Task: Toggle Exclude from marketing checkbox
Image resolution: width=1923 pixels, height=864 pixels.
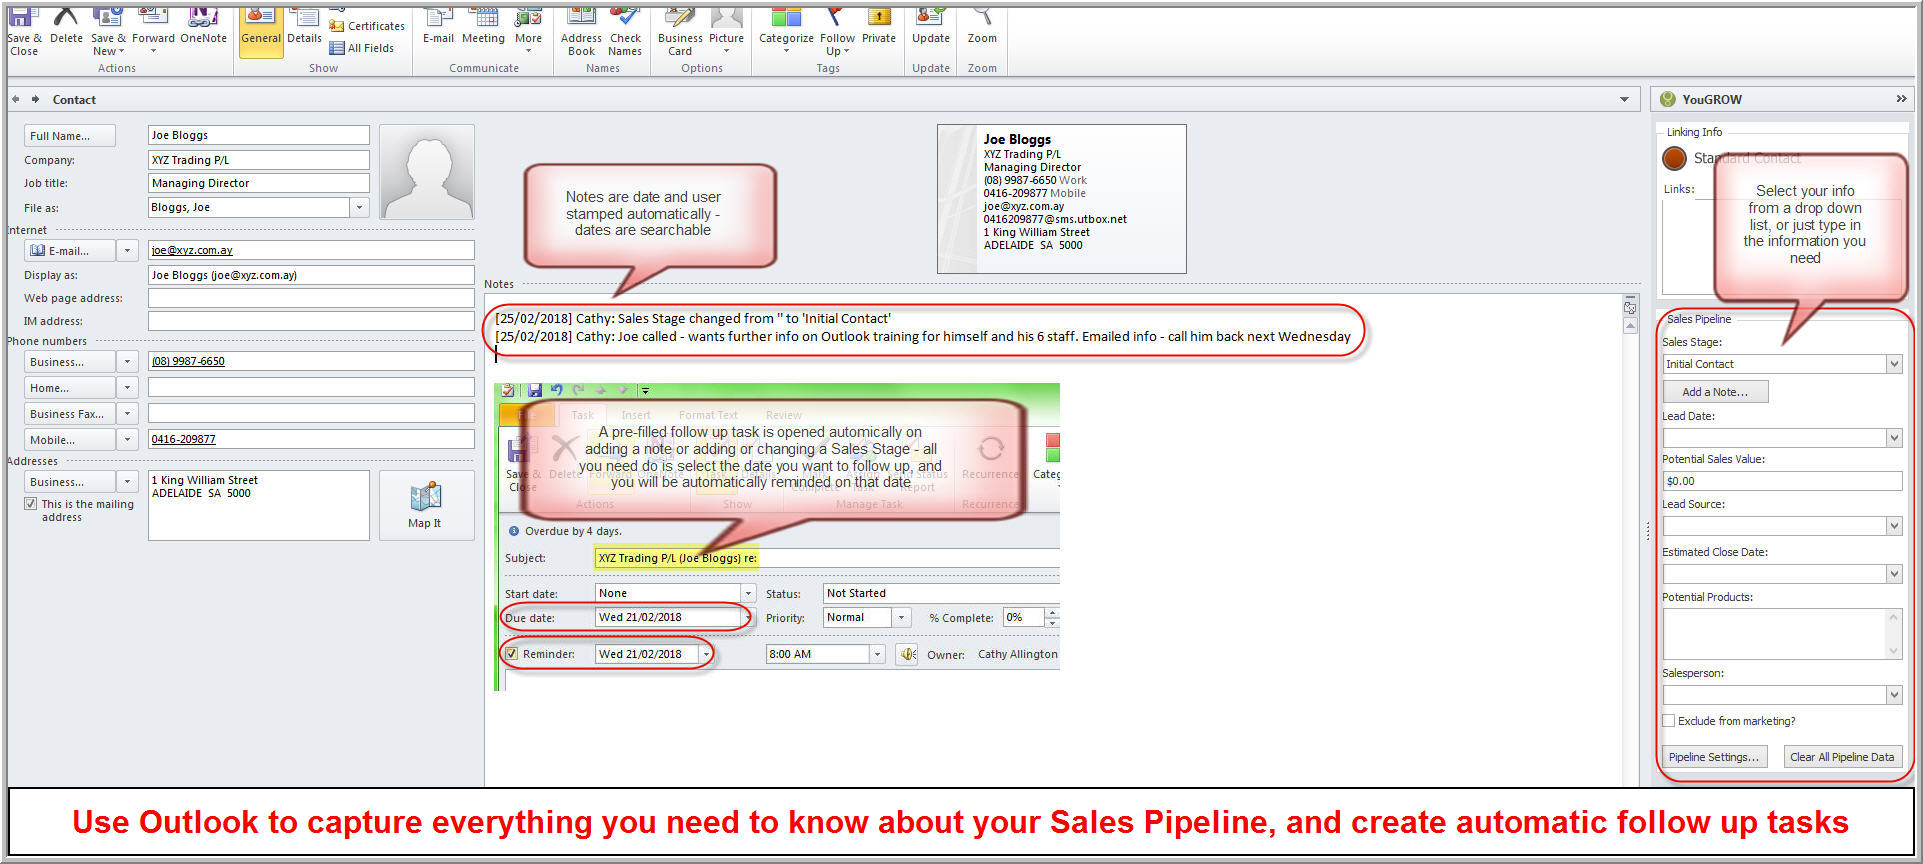Action: (1669, 721)
